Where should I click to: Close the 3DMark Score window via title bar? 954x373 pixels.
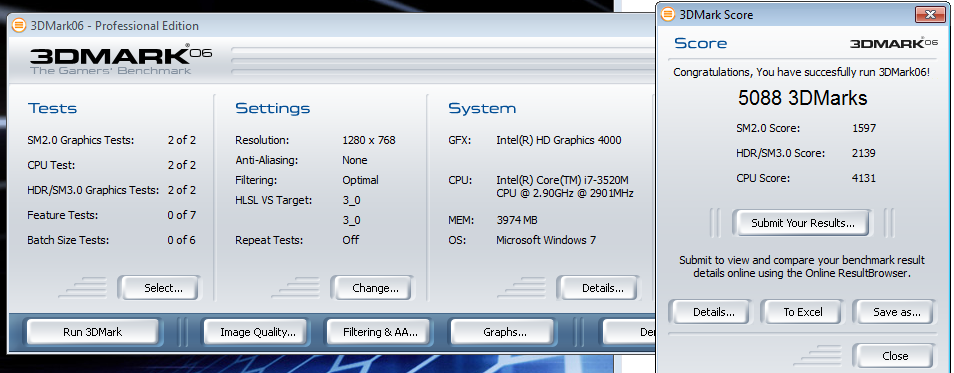(x=930, y=15)
